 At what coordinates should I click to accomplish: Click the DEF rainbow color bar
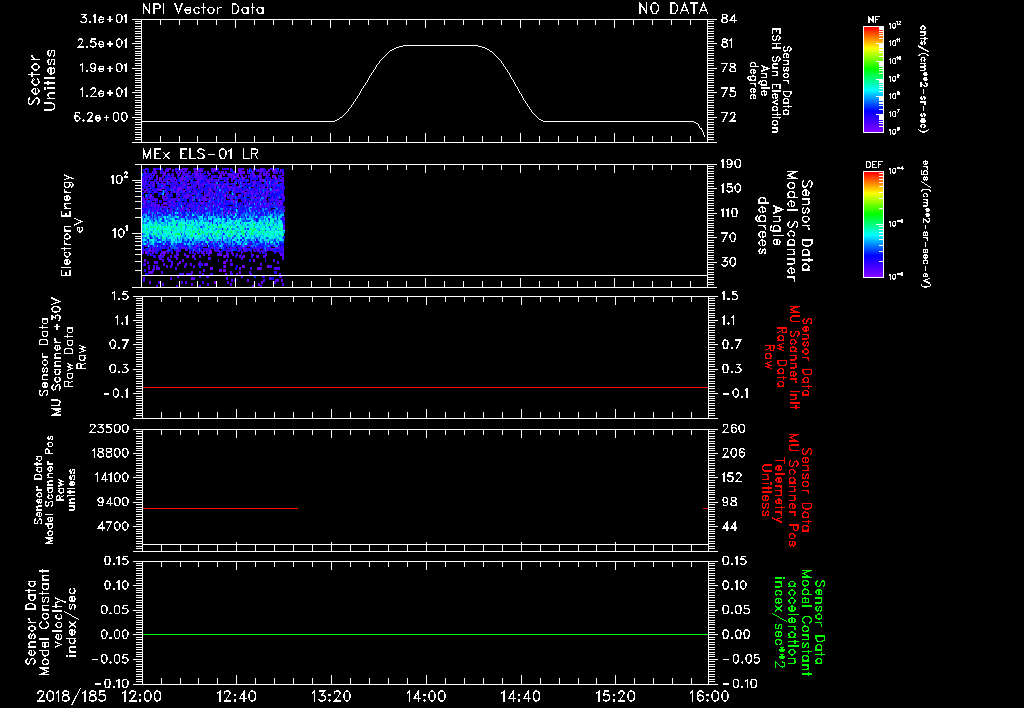[873, 224]
